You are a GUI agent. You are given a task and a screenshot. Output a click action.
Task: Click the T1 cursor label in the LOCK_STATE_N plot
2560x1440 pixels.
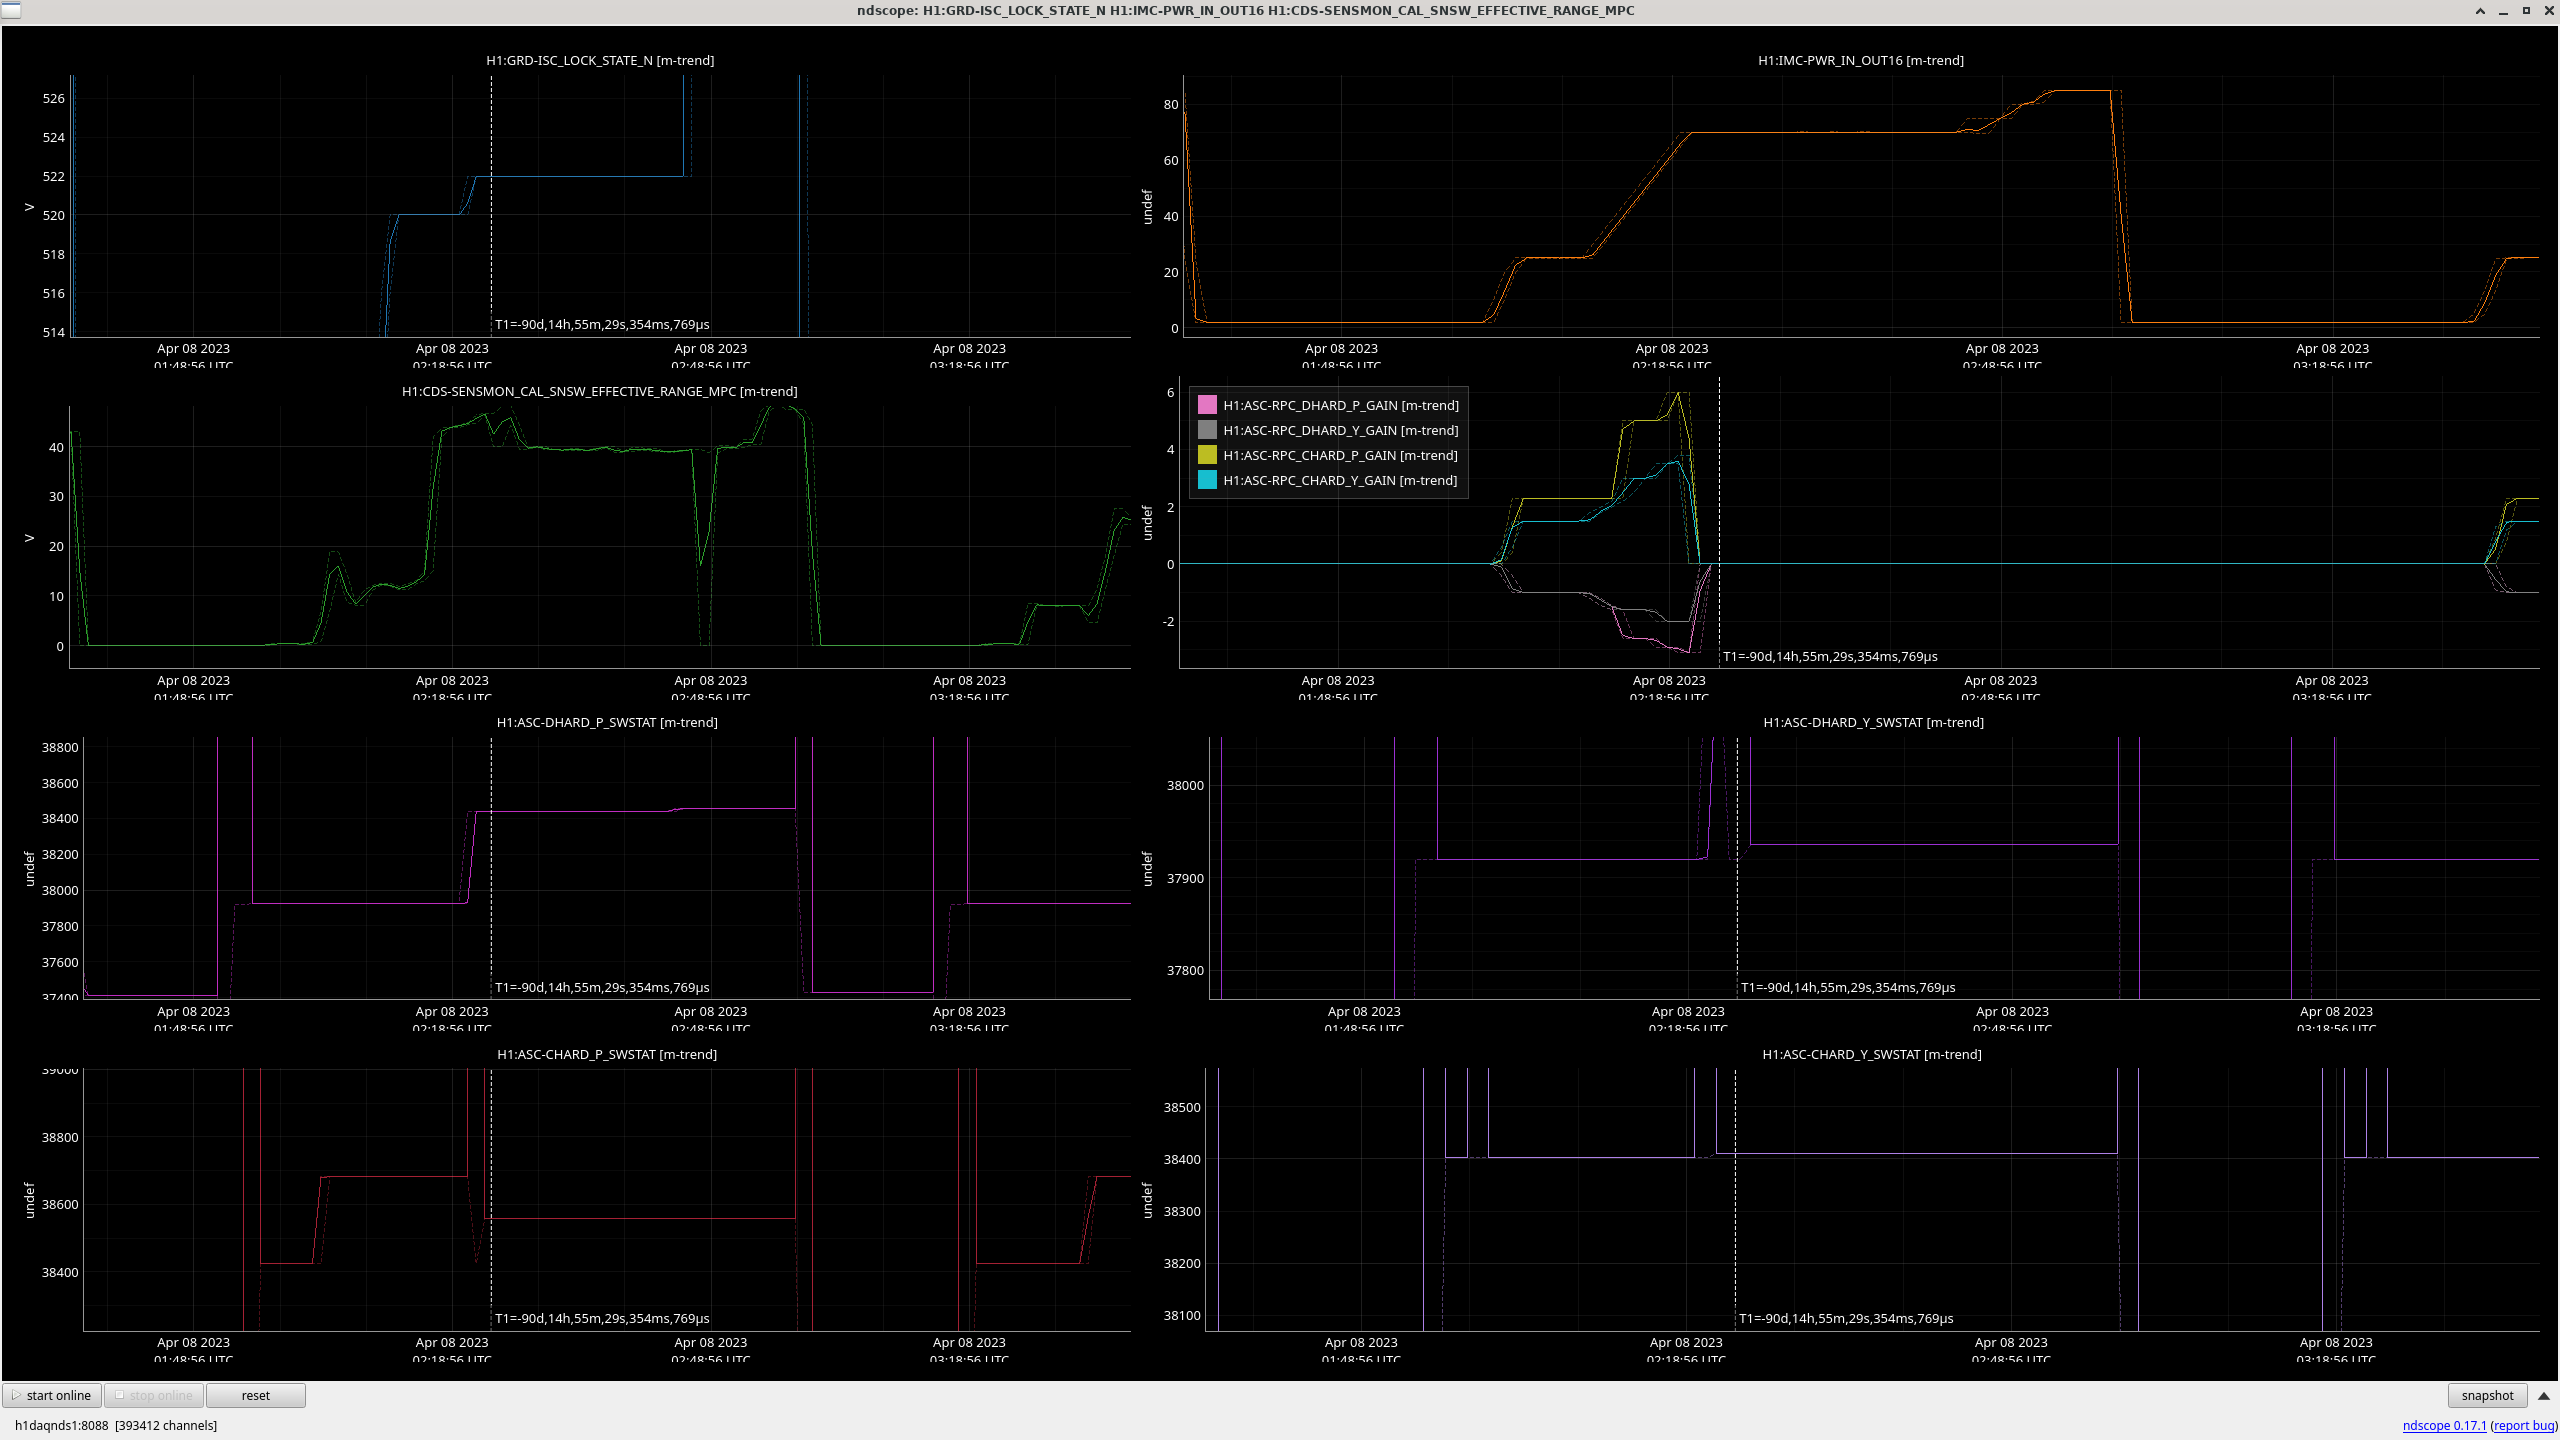tap(602, 324)
